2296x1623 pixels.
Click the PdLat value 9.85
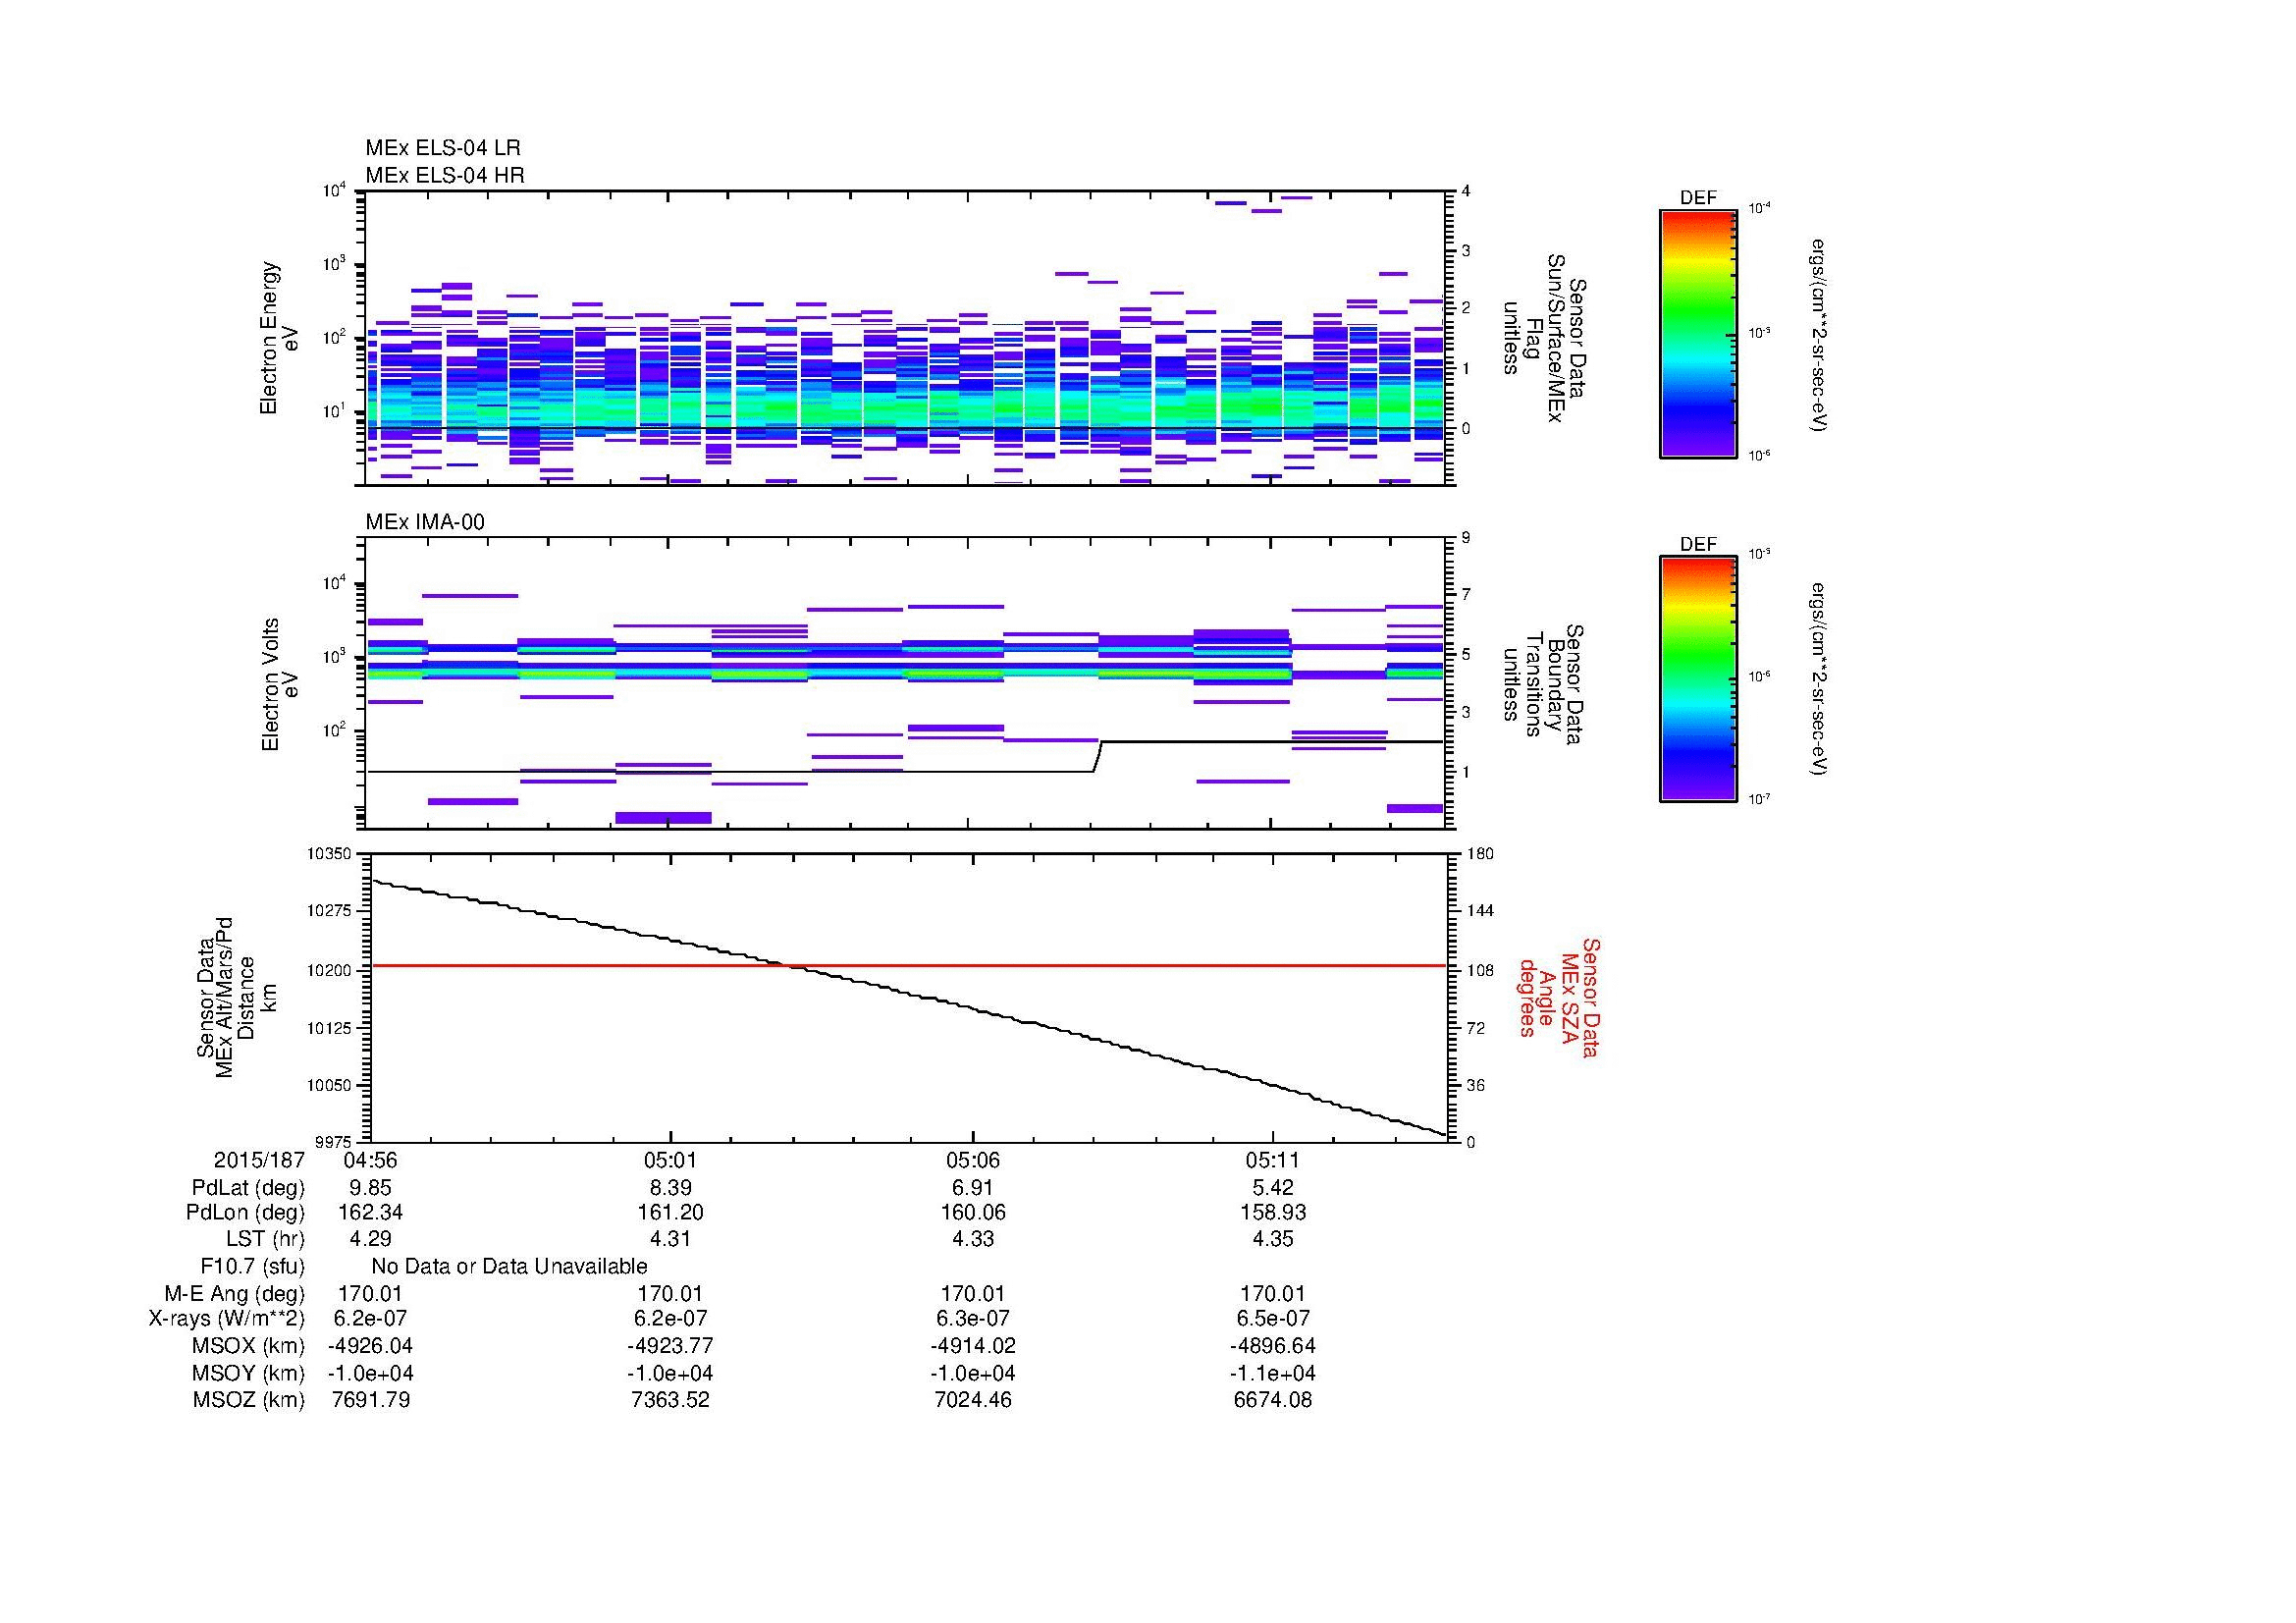coord(370,1188)
